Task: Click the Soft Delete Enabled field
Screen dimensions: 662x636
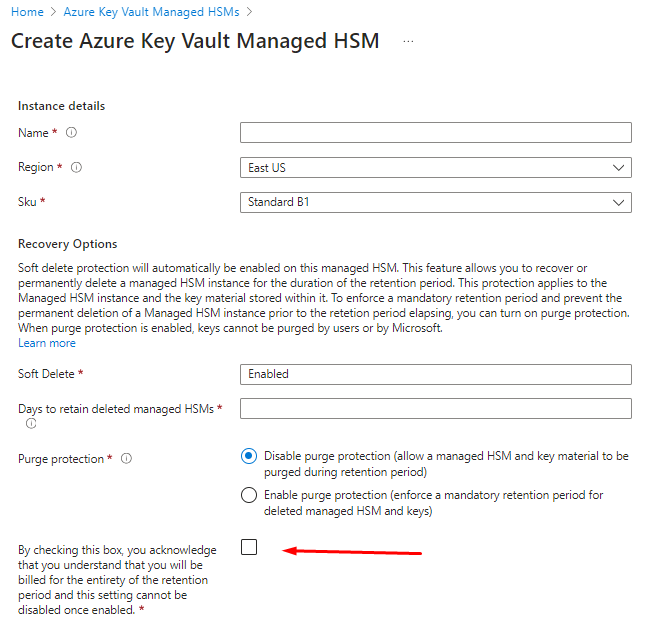Action: tap(435, 374)
